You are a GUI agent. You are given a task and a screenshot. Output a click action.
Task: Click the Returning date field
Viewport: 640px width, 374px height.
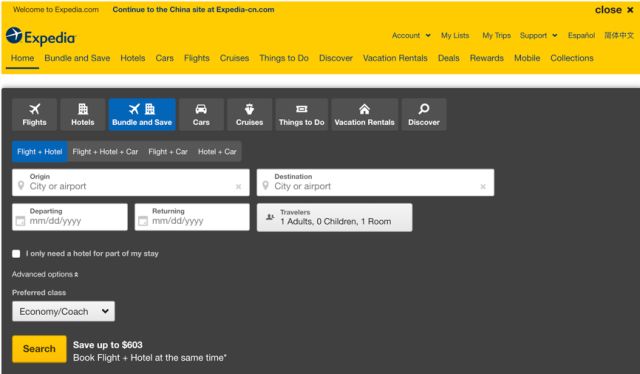[x=192, y=217]
